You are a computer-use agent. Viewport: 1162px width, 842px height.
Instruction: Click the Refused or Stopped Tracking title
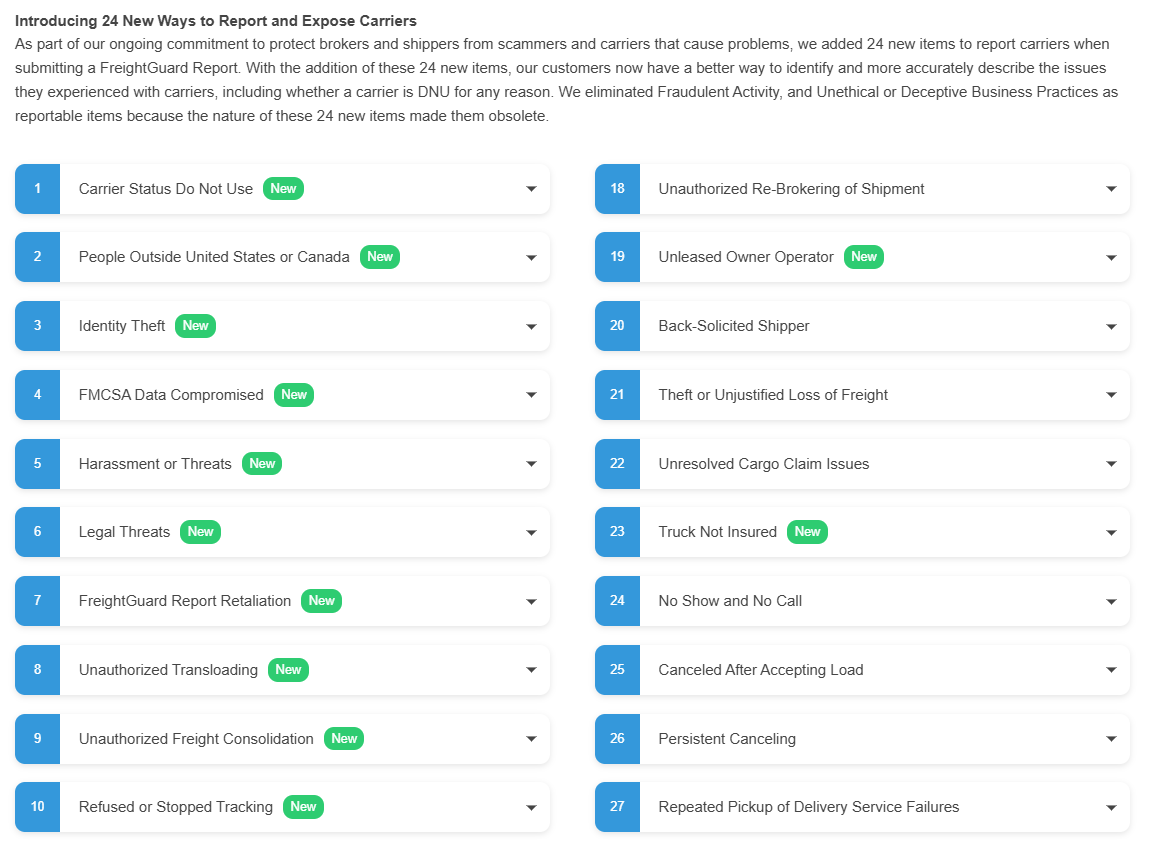point(176,807)
